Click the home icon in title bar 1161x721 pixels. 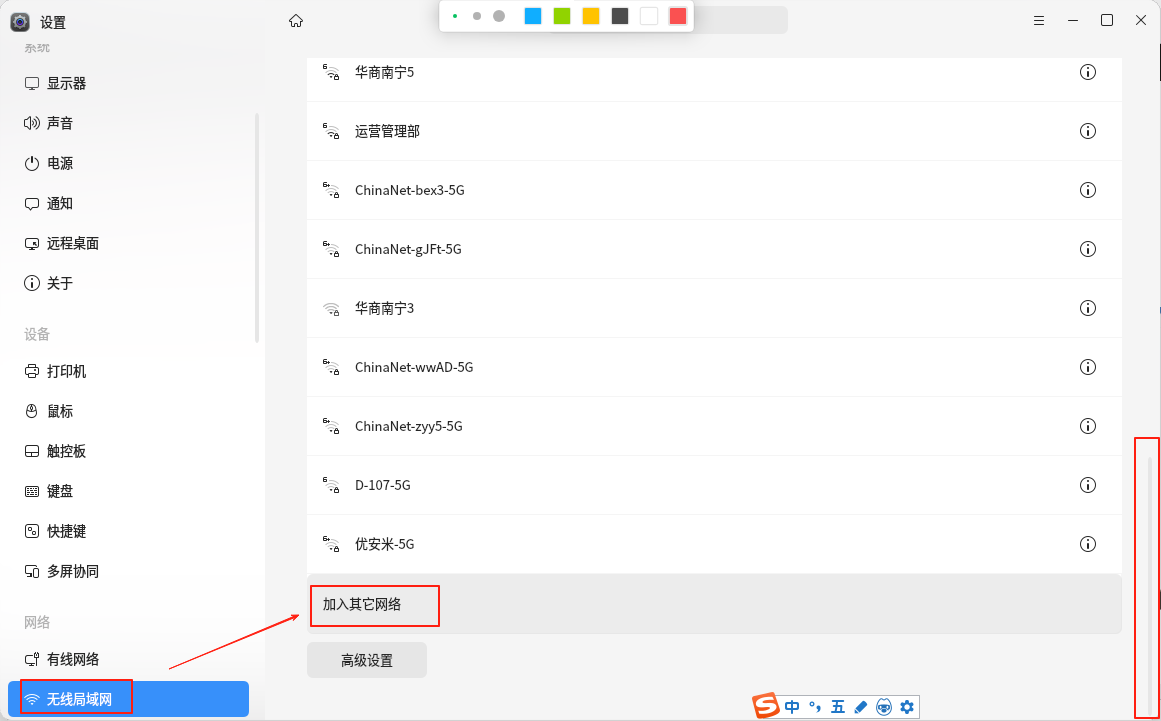pyautogui.click(x=295, y=20)
